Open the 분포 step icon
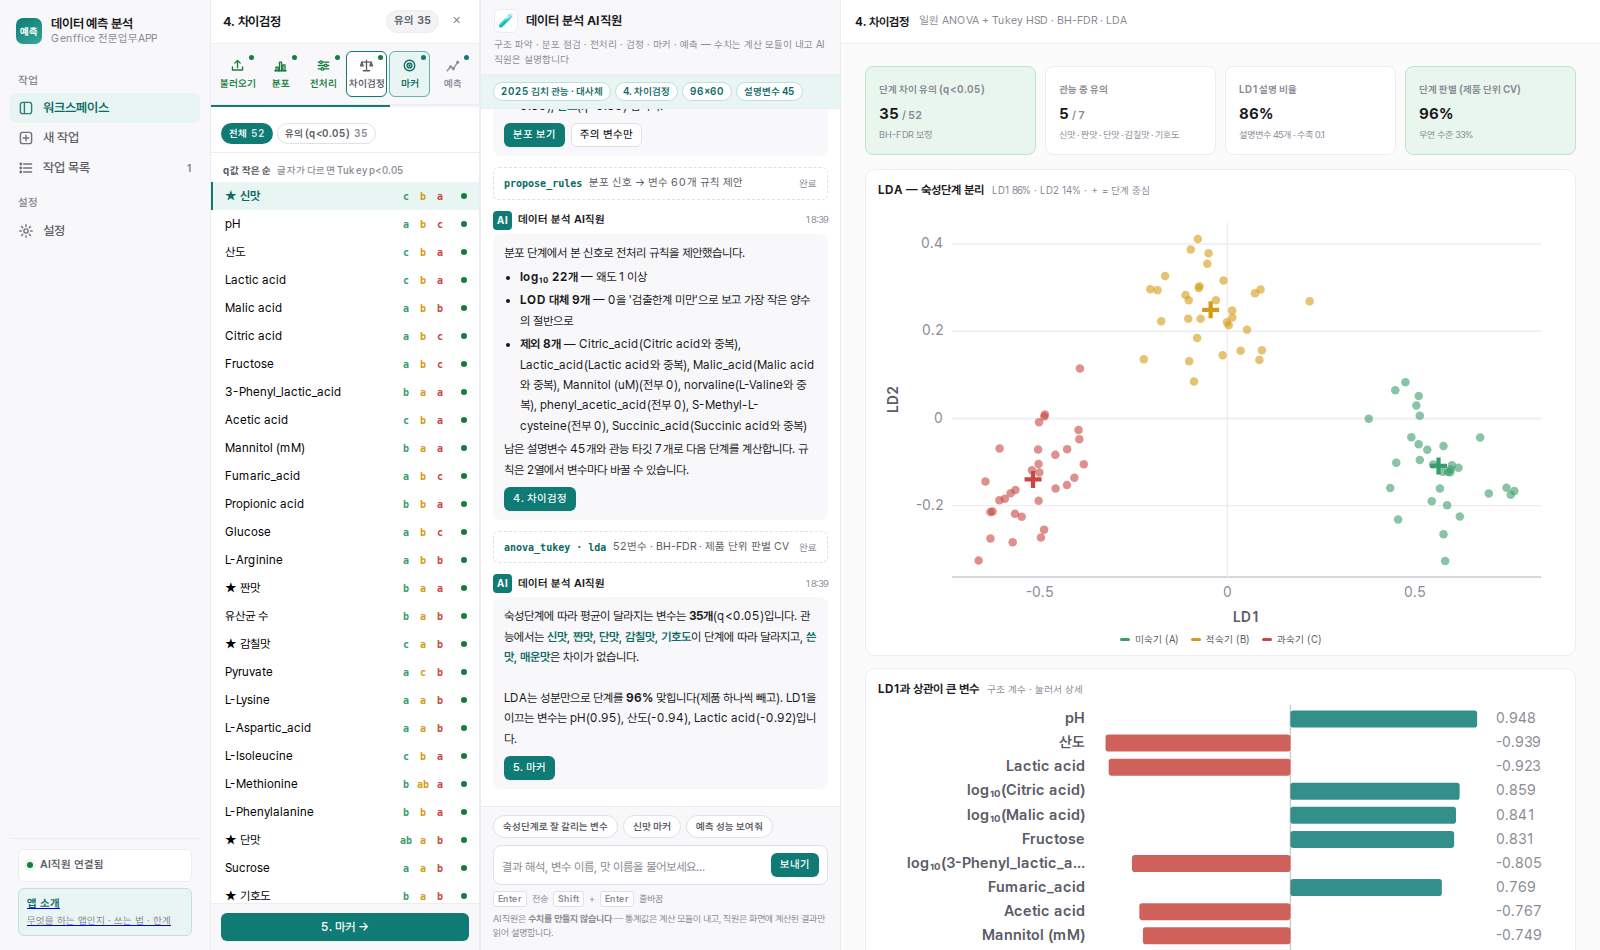The image size is (1600, 950). pos(281,74)
